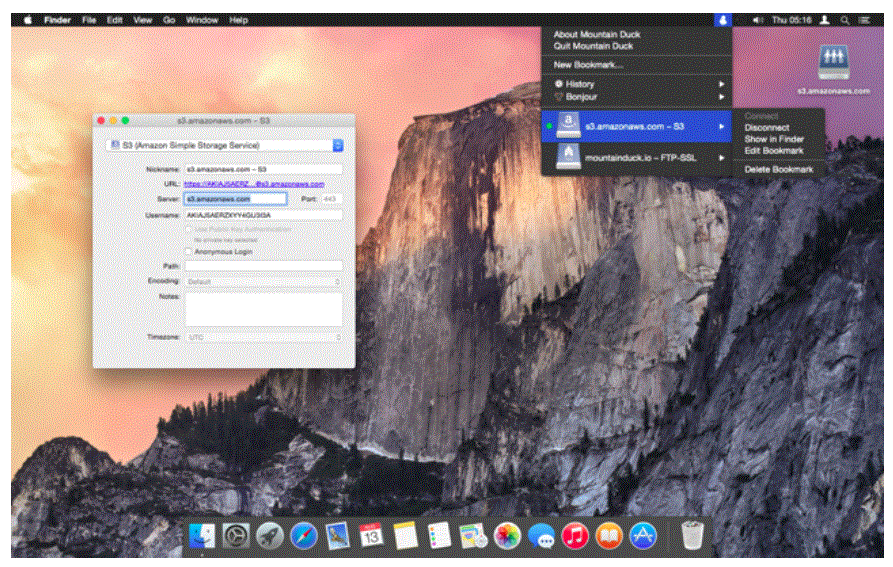This screenshot has height=567, width=893.
Task: Click the Server field
Action: (235, 199)
